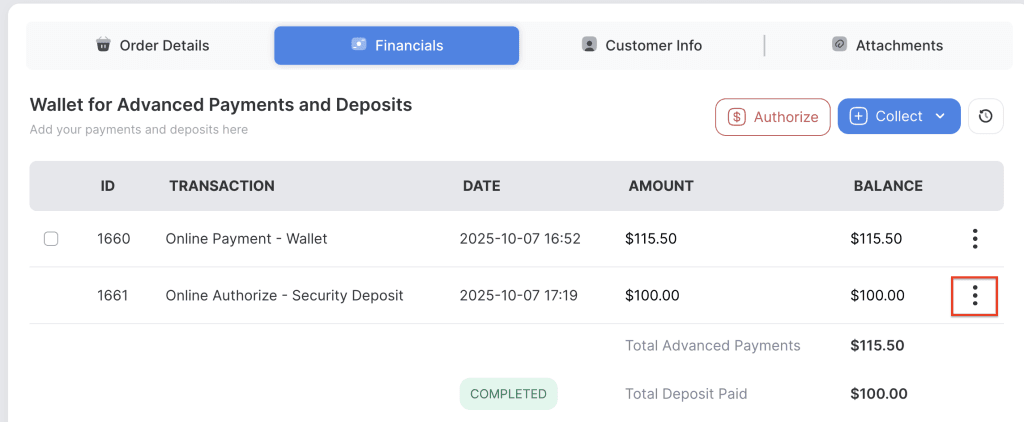Click the dollar icon in Authorize button
The width and height of the screenshot is (1024, 422).
(x=737, y=117)
